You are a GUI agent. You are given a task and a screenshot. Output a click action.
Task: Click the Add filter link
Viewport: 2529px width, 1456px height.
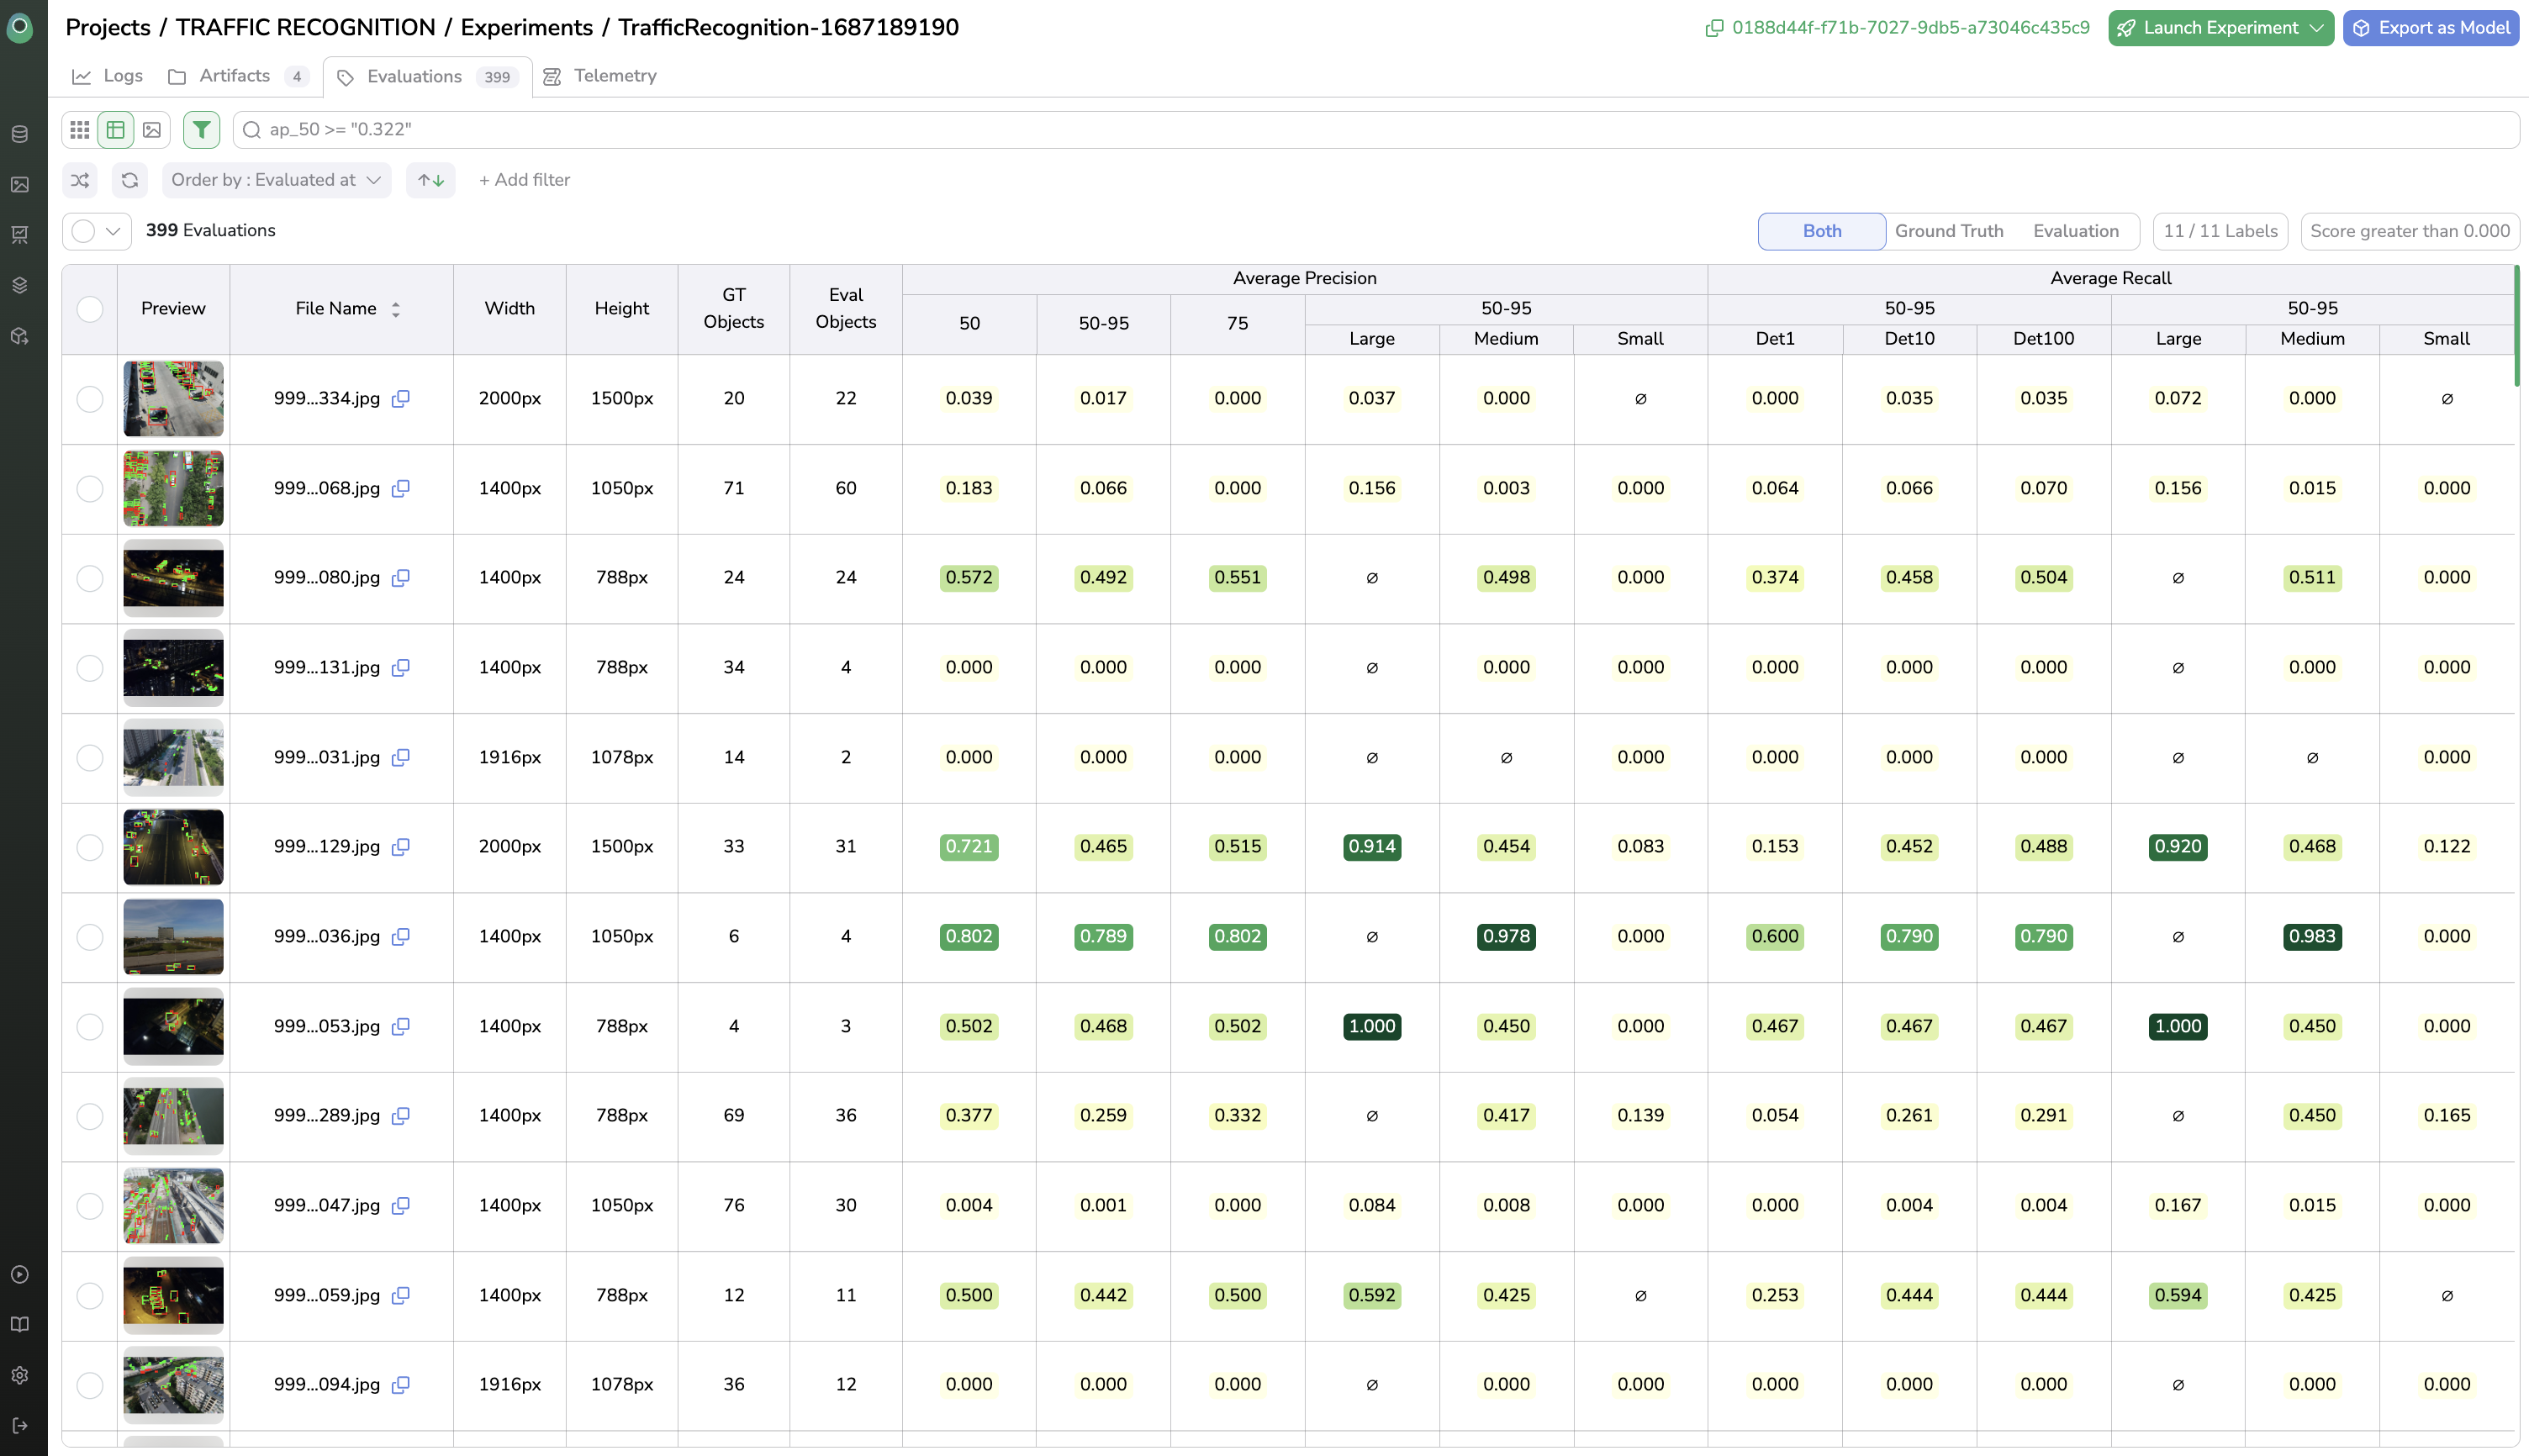(x=524, y=180)
